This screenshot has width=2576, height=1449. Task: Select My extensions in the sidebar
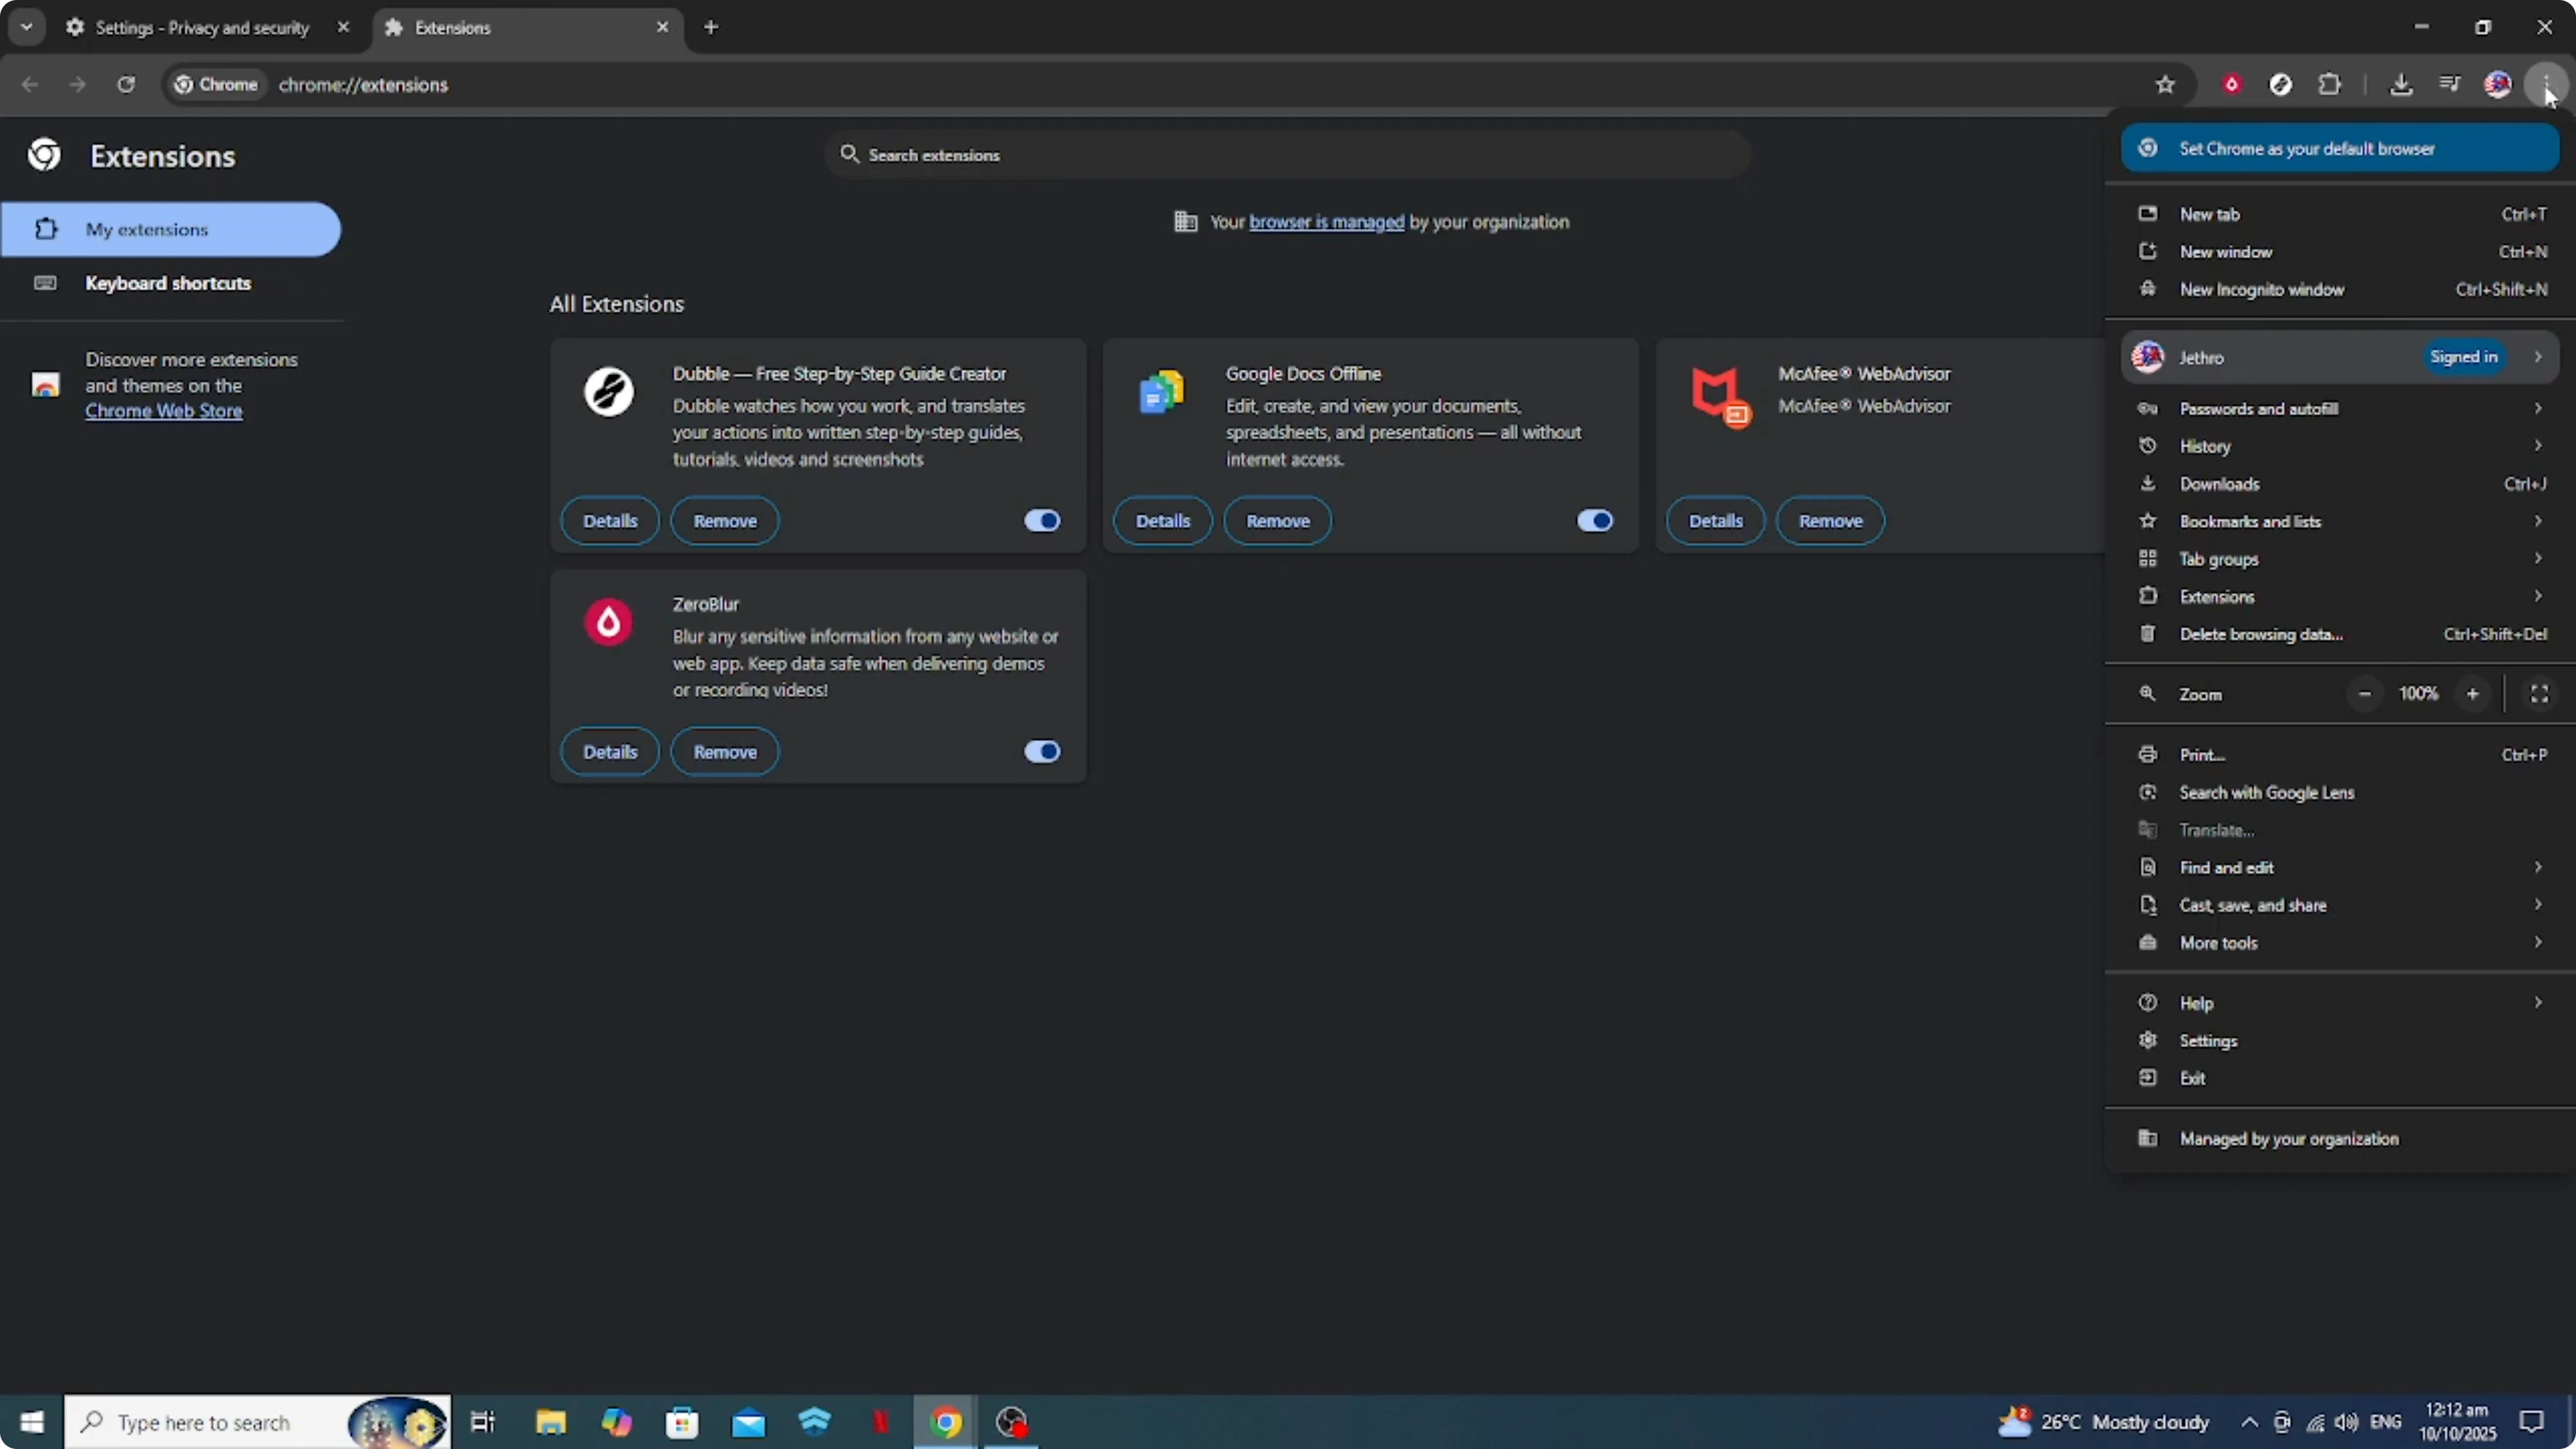pyautogui.click(x=171, y=229)
